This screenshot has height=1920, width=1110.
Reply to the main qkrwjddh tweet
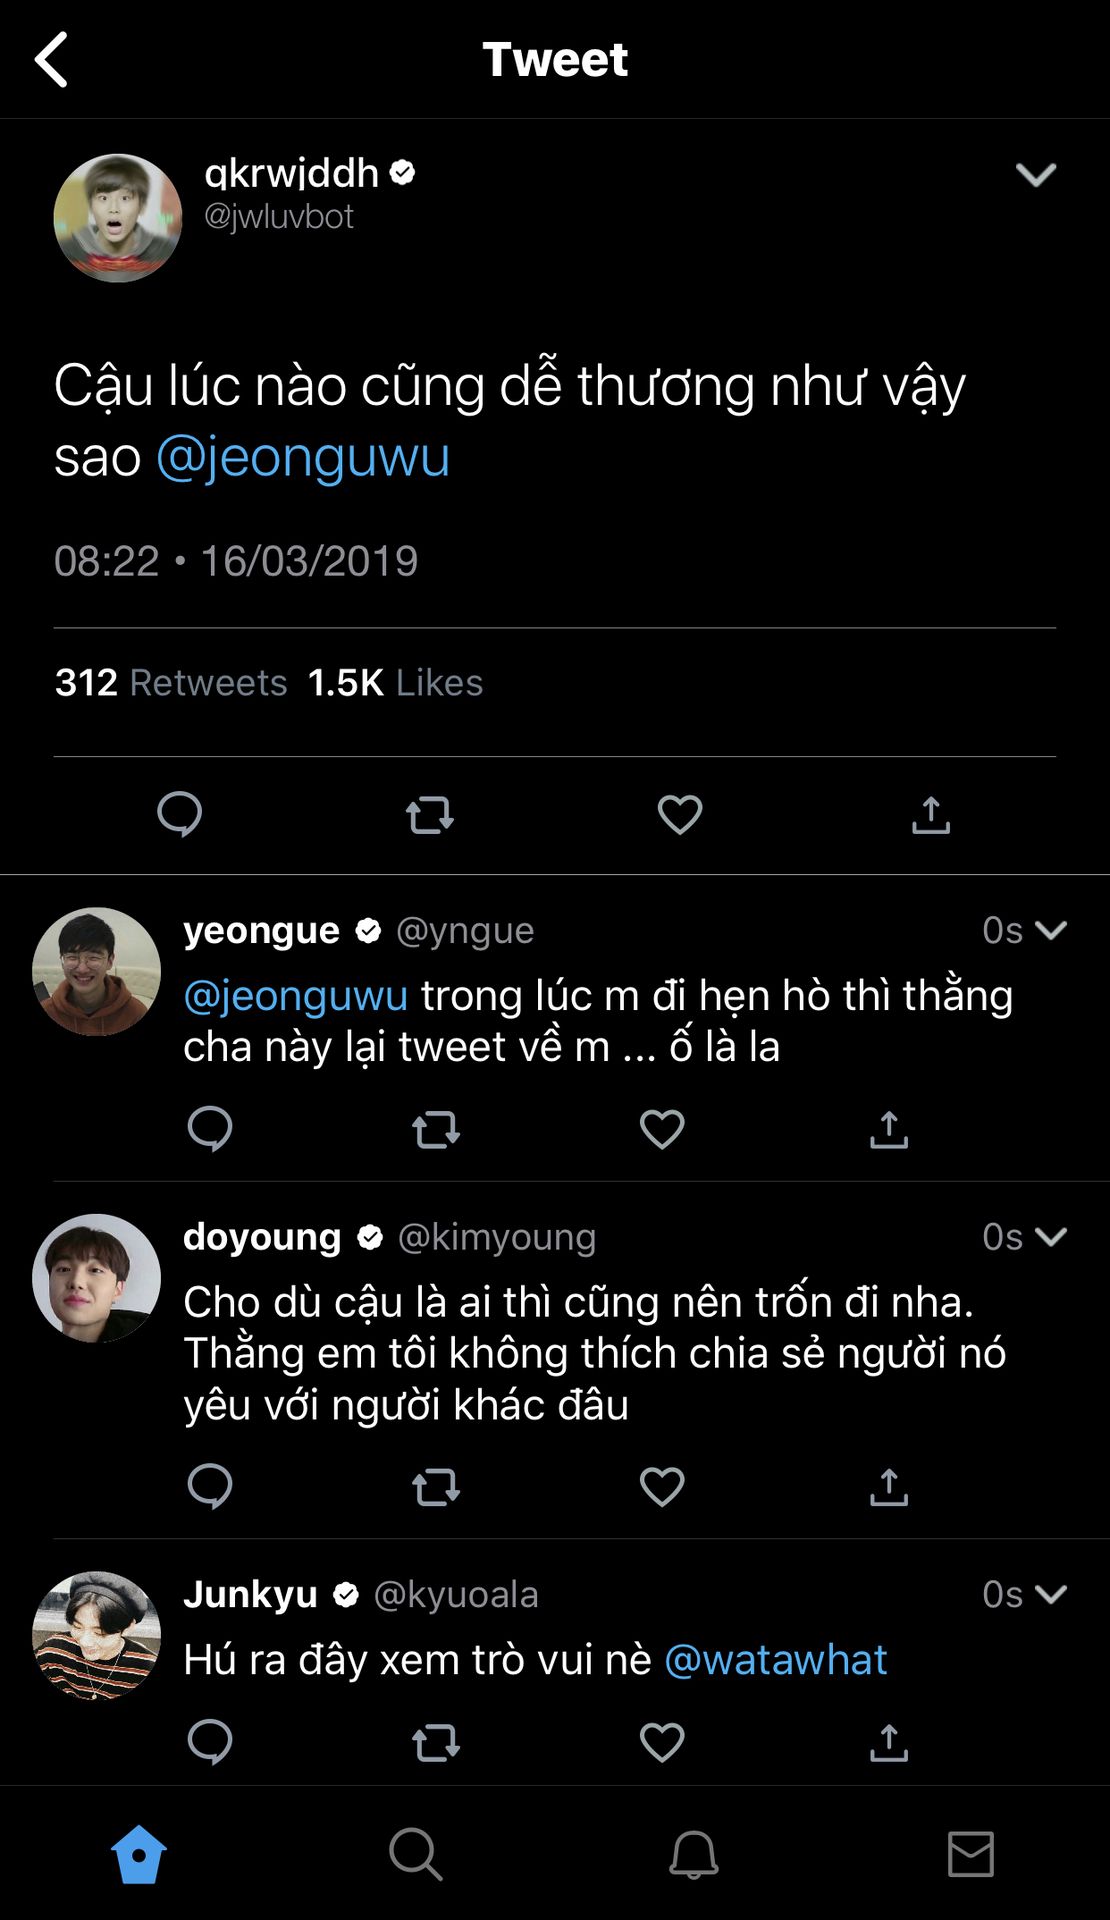coord(180,814)
